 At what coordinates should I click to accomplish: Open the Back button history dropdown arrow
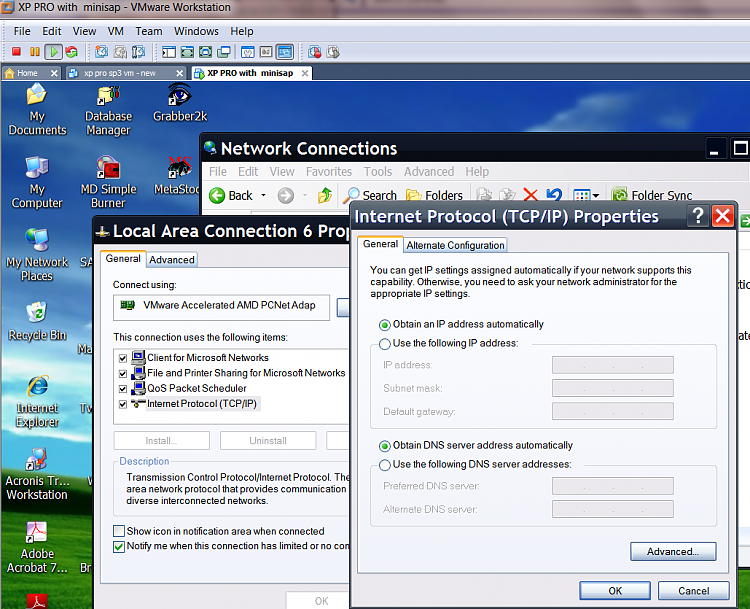pos(263,195)
